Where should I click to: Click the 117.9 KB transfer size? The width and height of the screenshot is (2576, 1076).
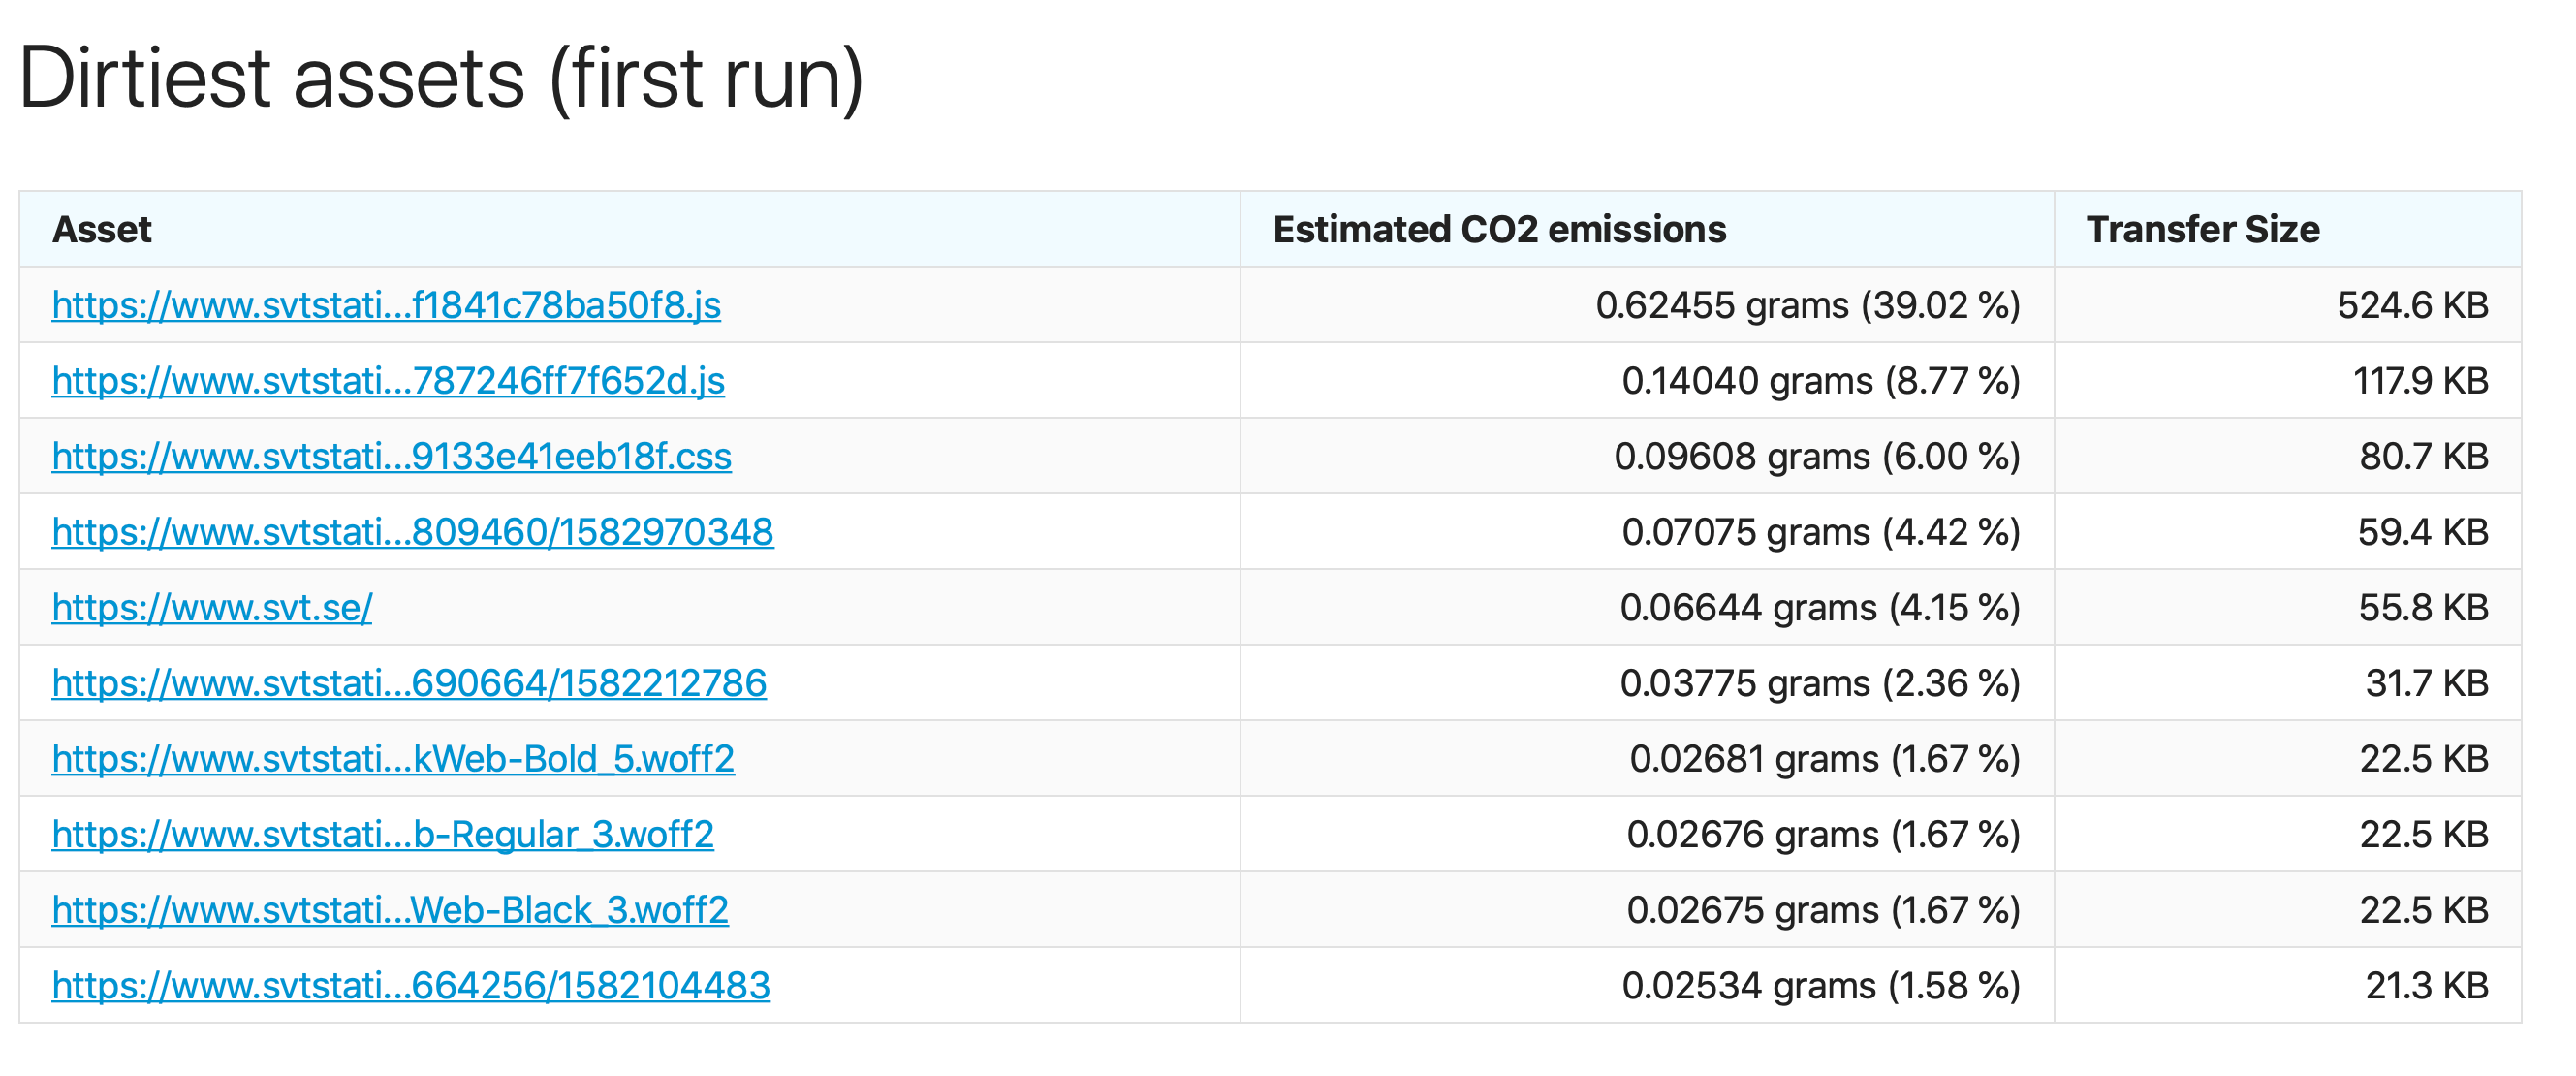(x=2420, y=381)
